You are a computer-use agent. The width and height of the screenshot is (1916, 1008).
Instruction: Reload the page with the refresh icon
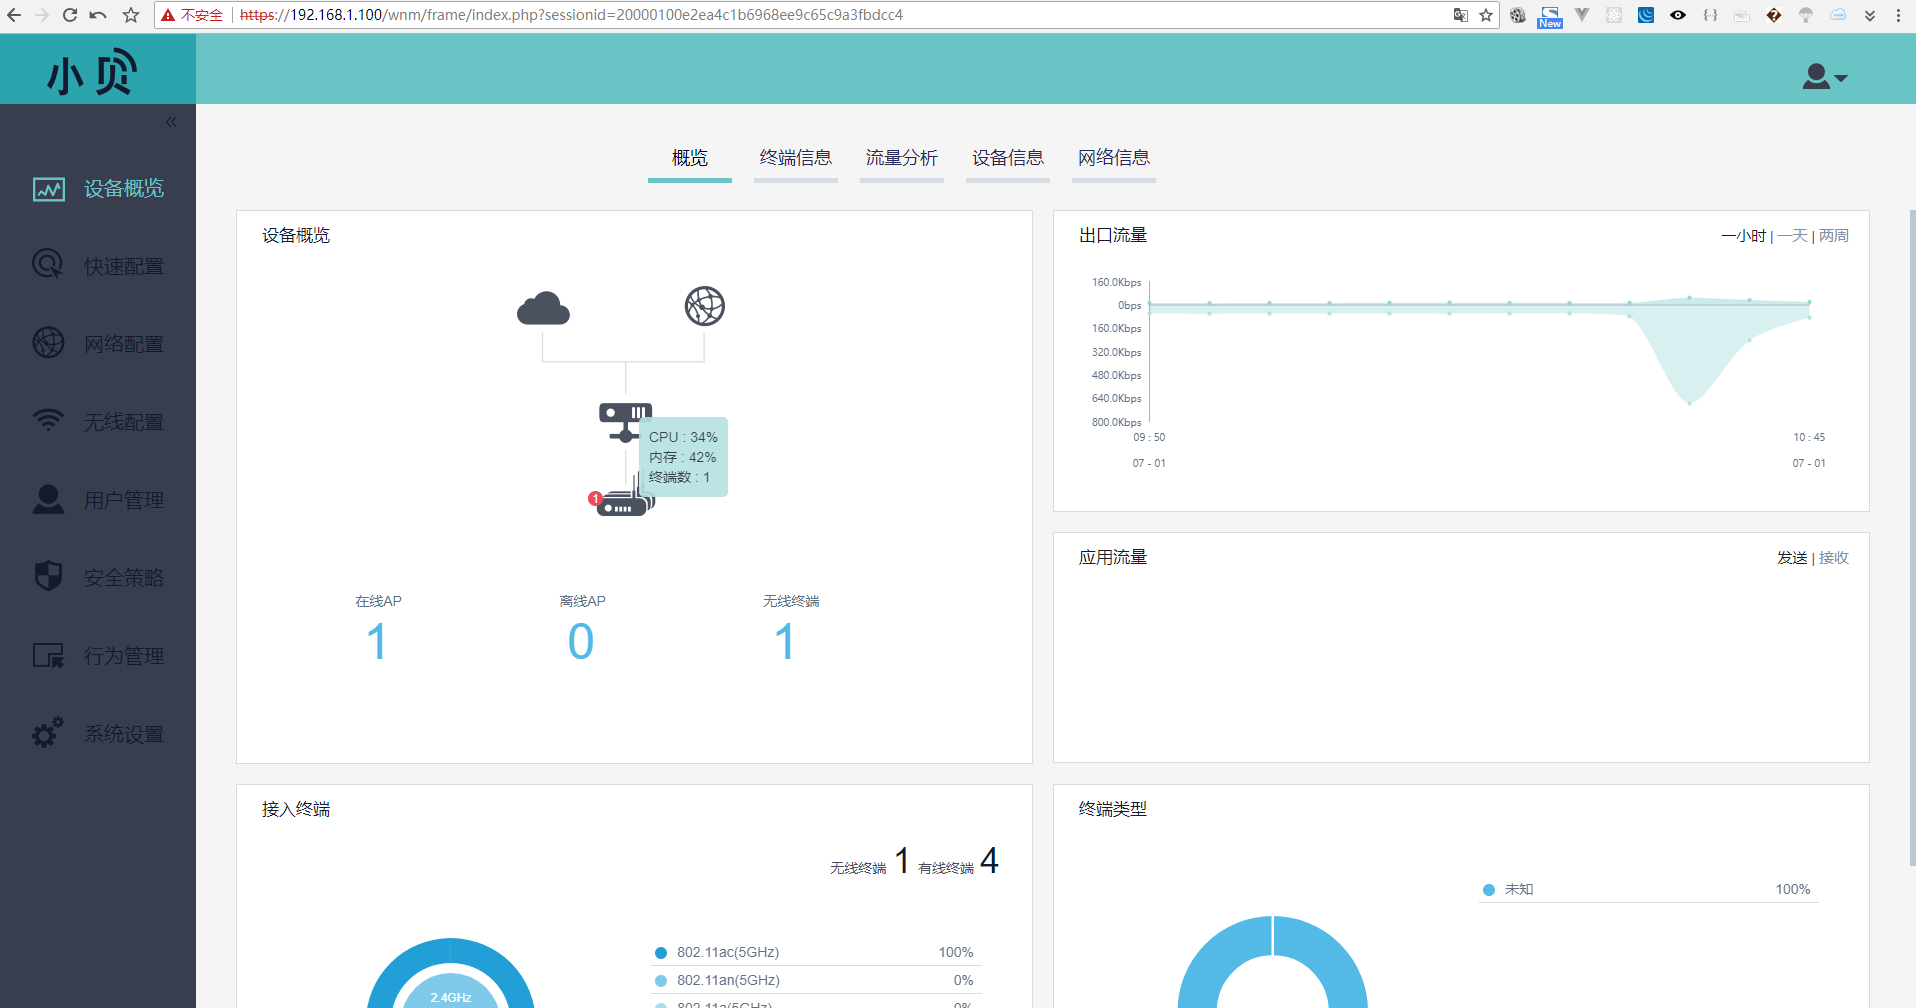[x=70, y=15]
